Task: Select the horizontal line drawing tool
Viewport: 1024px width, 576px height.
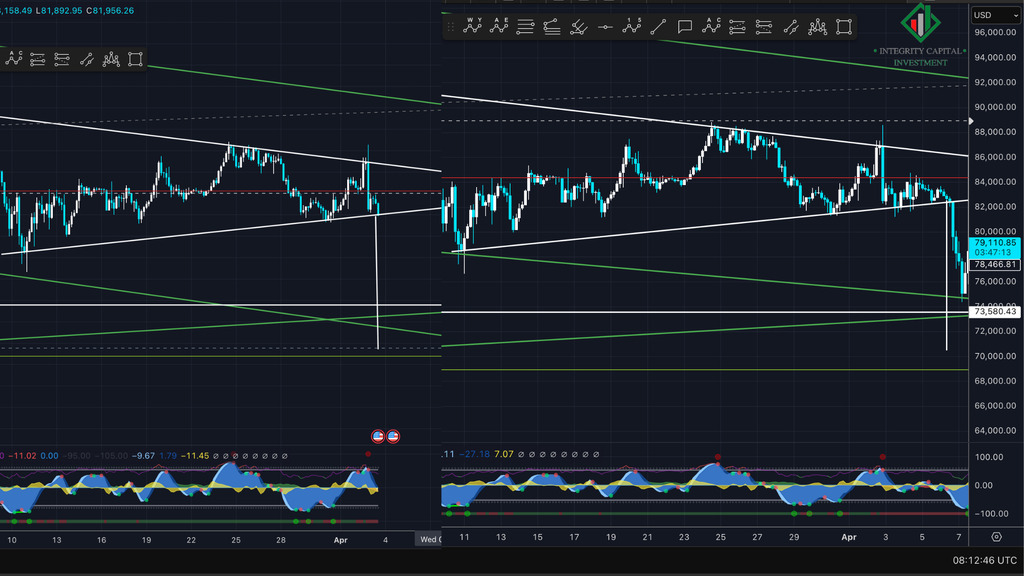Action: point(604,27)
